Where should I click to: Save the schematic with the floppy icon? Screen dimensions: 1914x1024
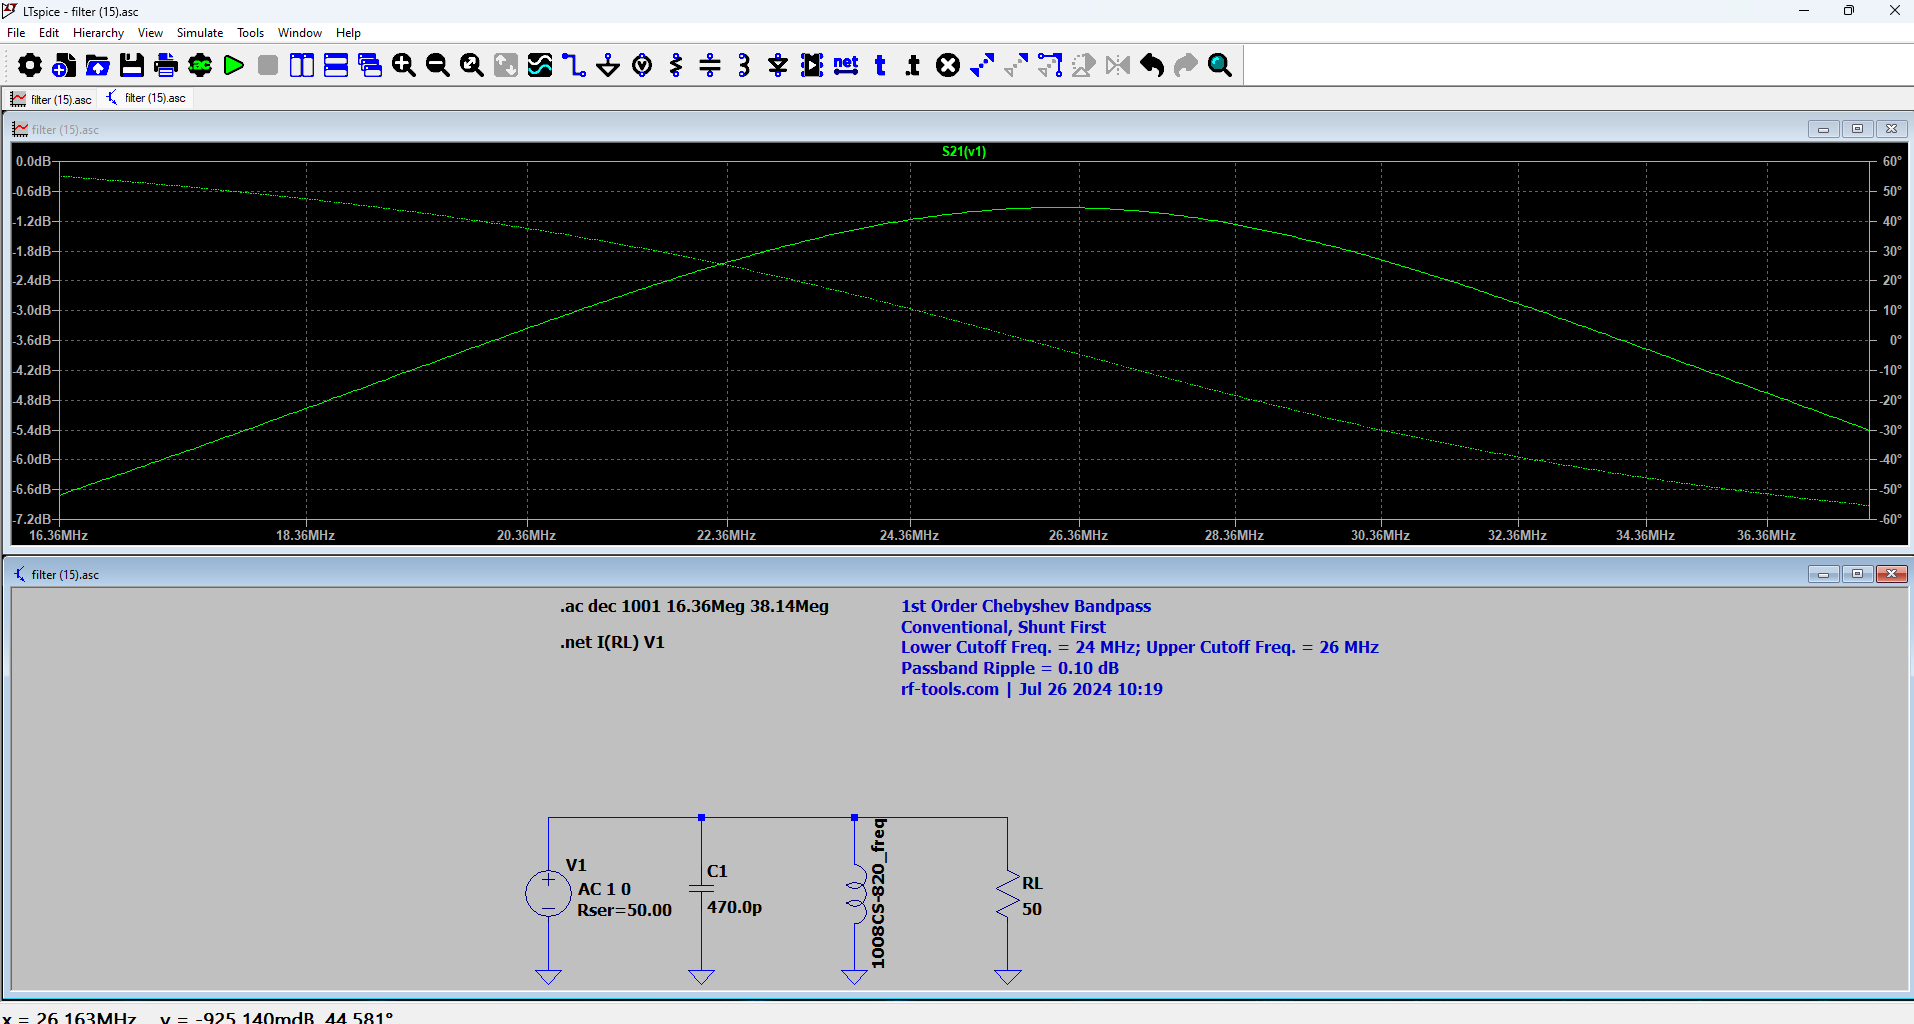(x=131, y=65)
